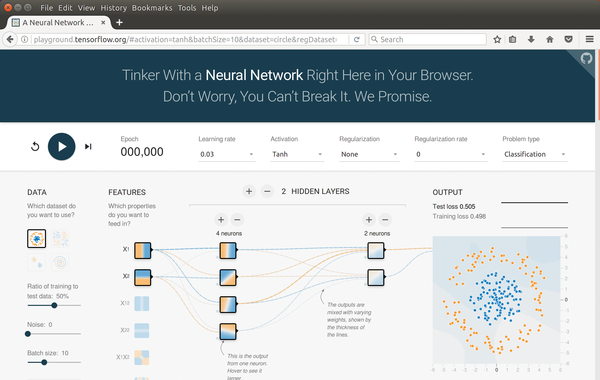This screenshot has height=380, width=600.
Task: Show site information icon in address bar
Action: tap(24, 39)
